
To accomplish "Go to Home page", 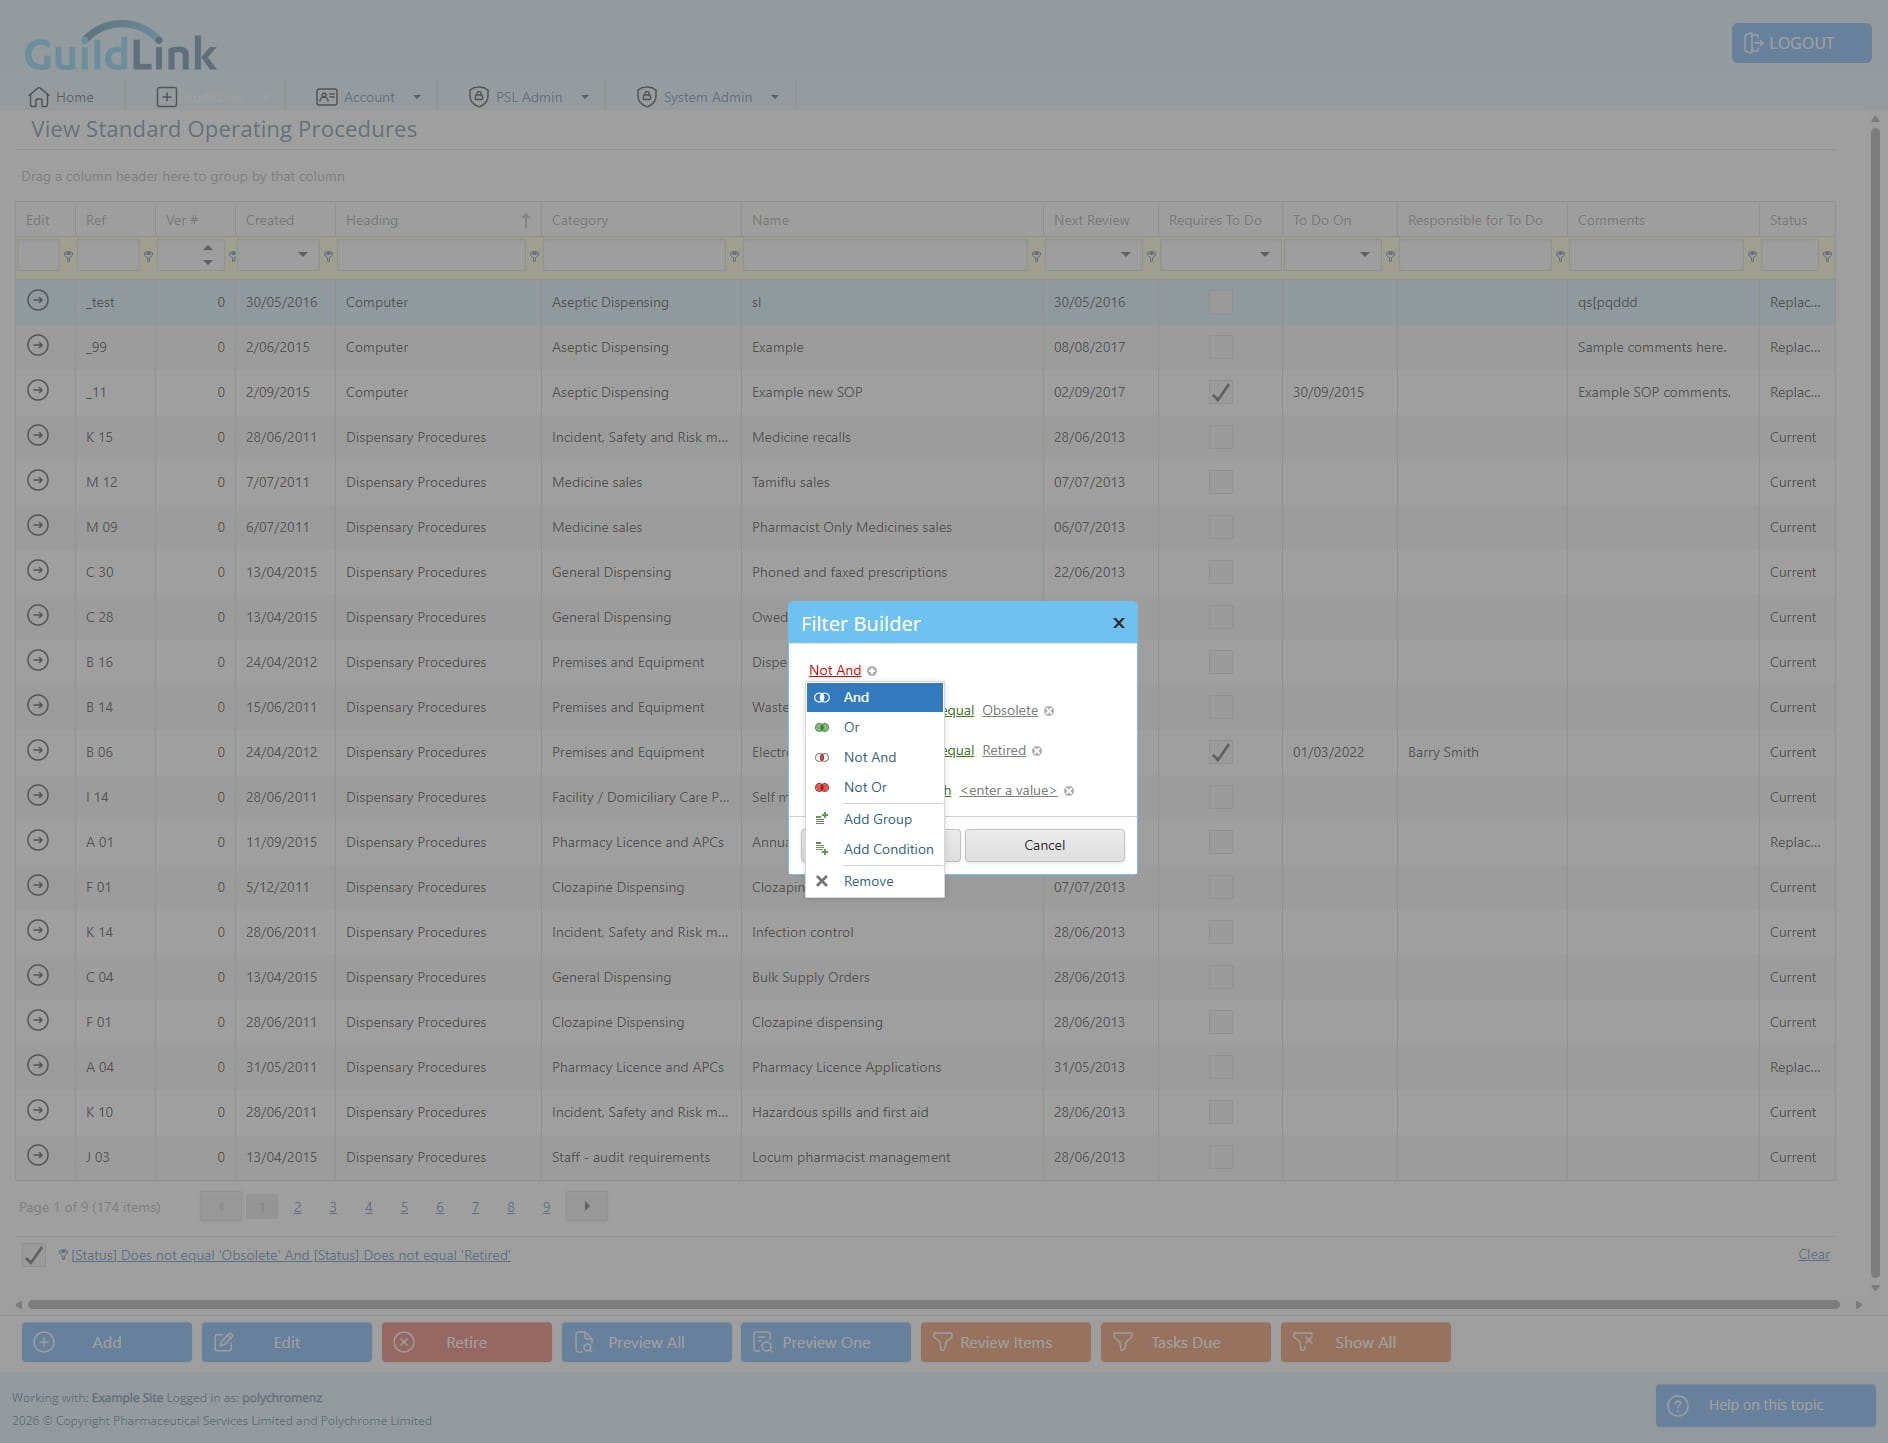I will [x=61, y=97].
